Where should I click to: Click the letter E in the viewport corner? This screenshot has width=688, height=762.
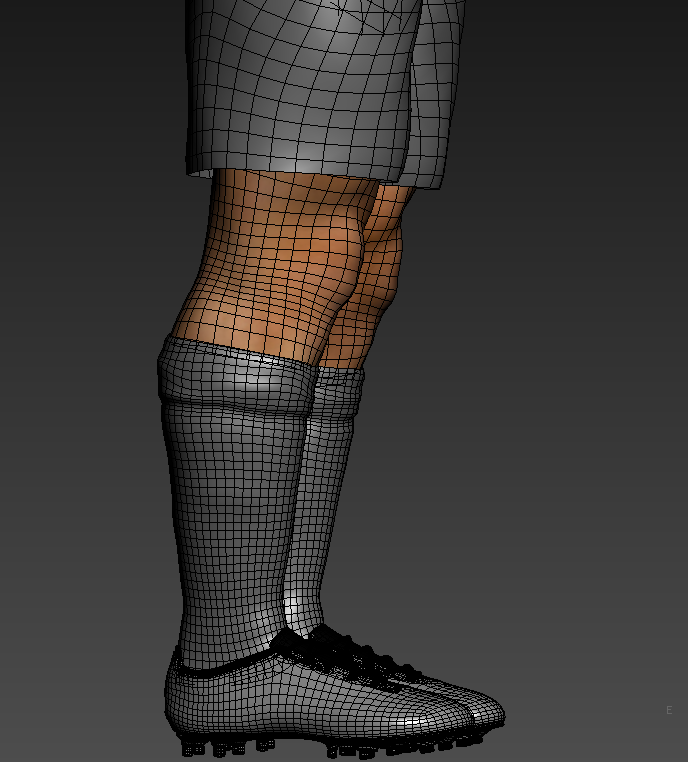coord(669,710)
